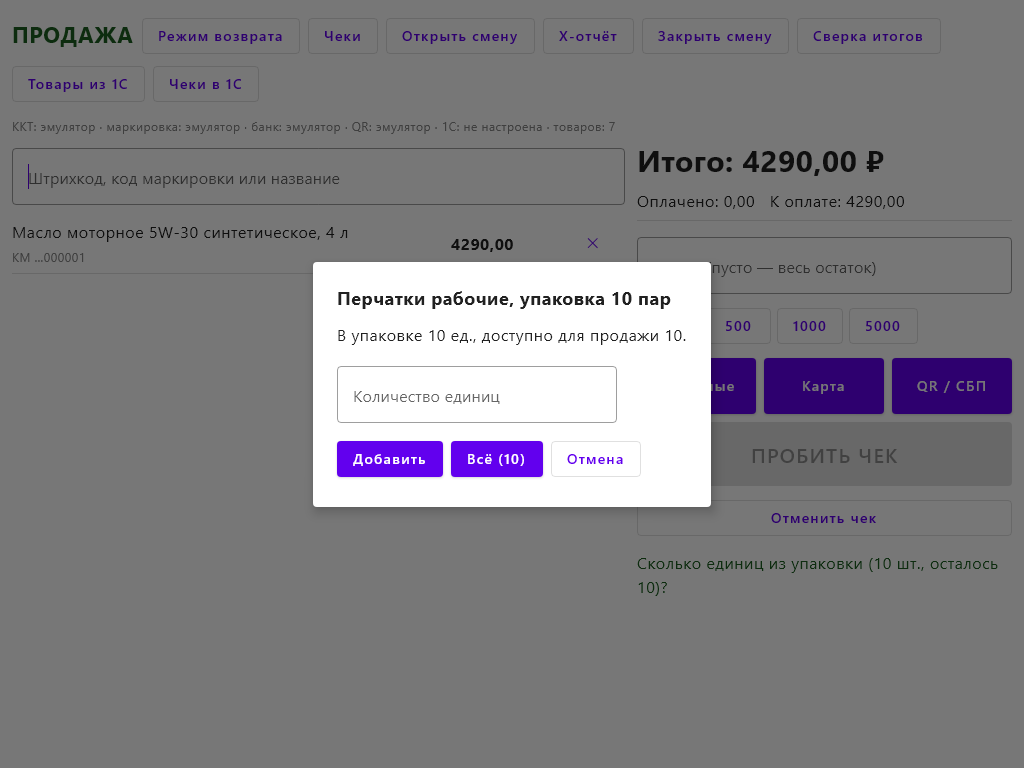
Task: Click the item price 4290,00
Action: (x=482, y=244)
